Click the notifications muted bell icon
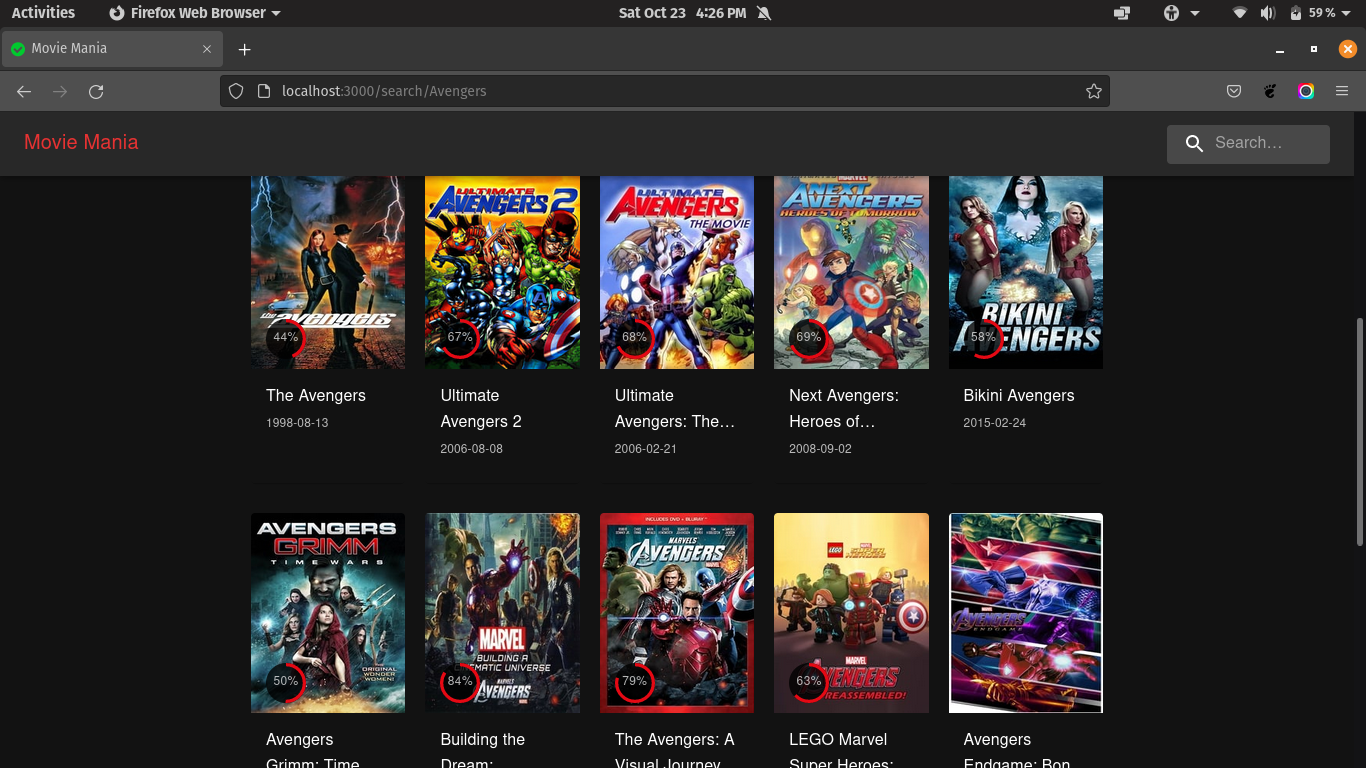The image size is (1366, 768). pyautogui.click(x=765, y=13)
